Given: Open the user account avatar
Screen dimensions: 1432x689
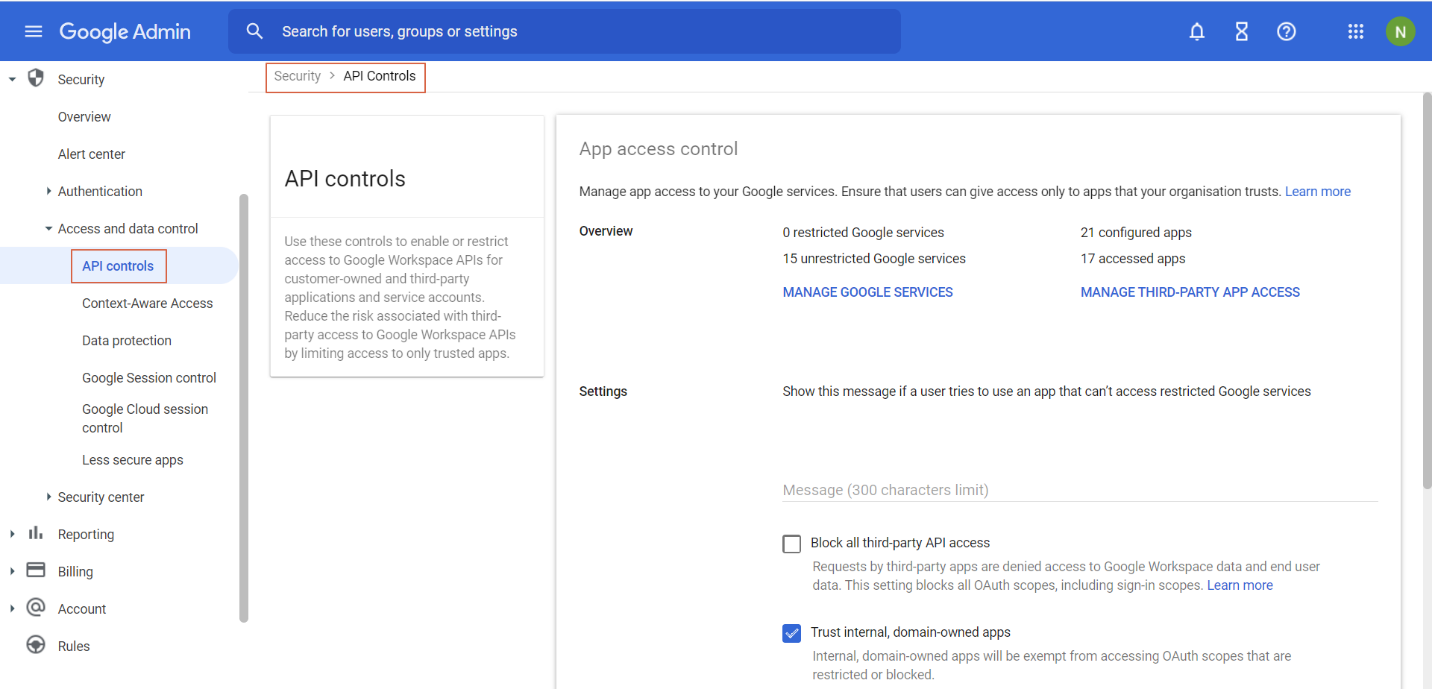Looking at the screenshot, I should [1400, 32].
